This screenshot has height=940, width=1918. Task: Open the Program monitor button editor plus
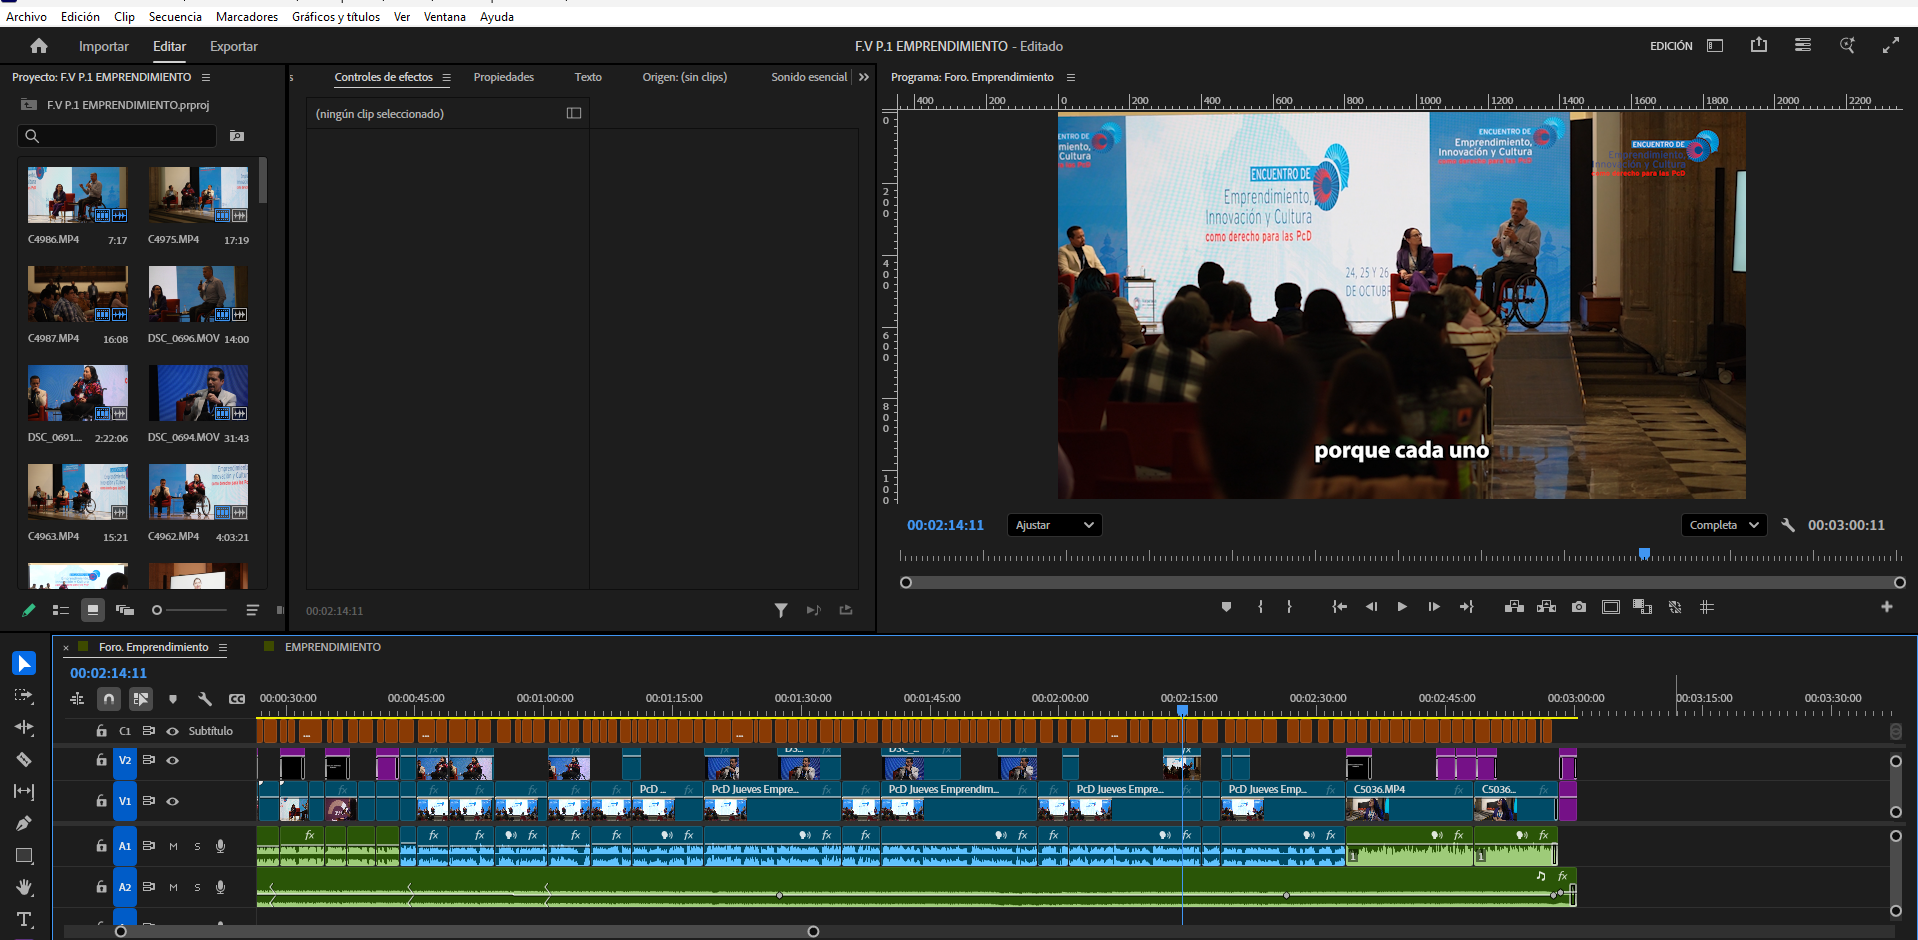1887,607
